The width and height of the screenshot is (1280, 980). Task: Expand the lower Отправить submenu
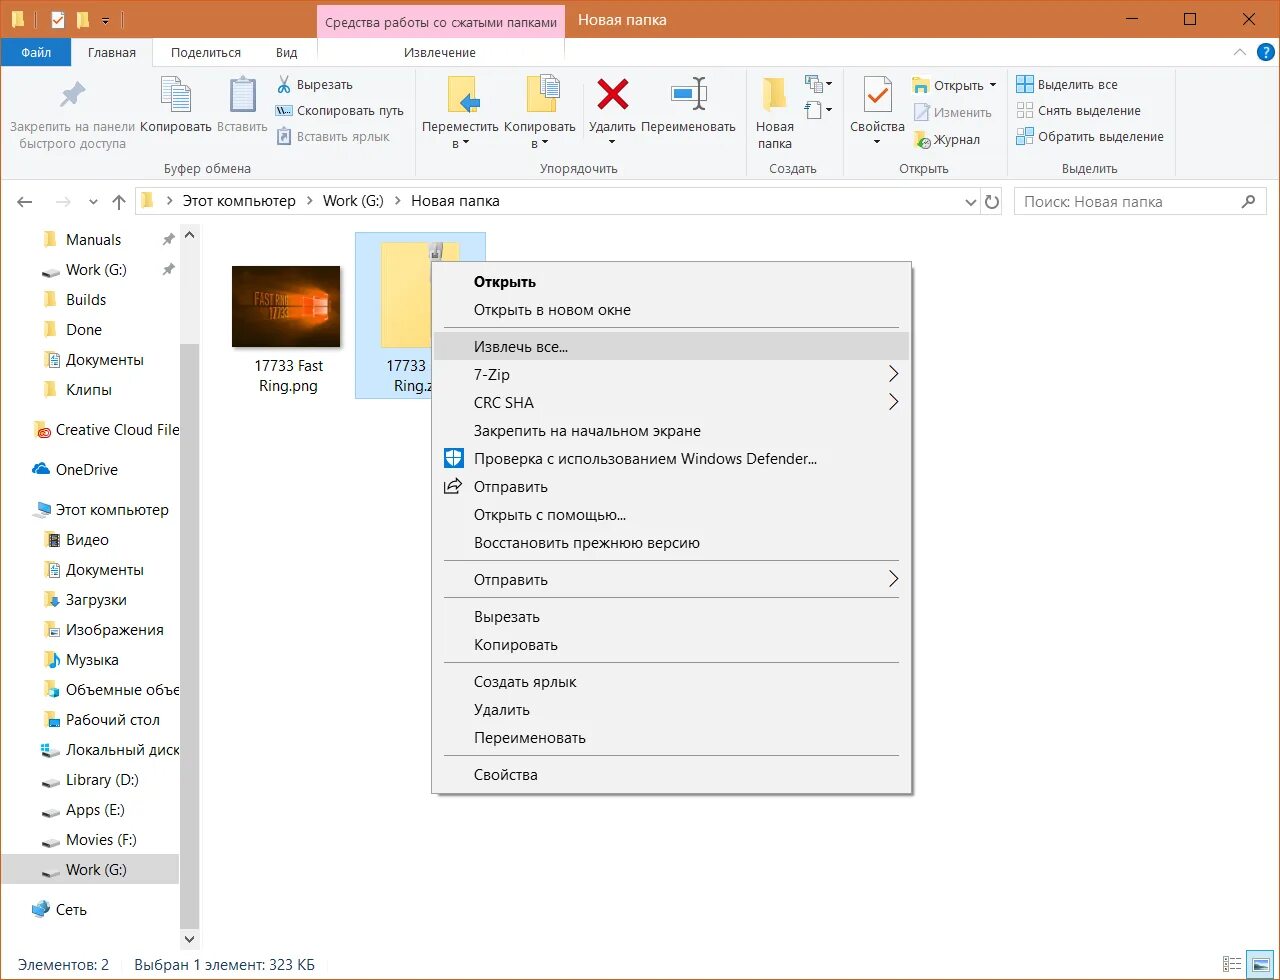(x=893, y=580)
